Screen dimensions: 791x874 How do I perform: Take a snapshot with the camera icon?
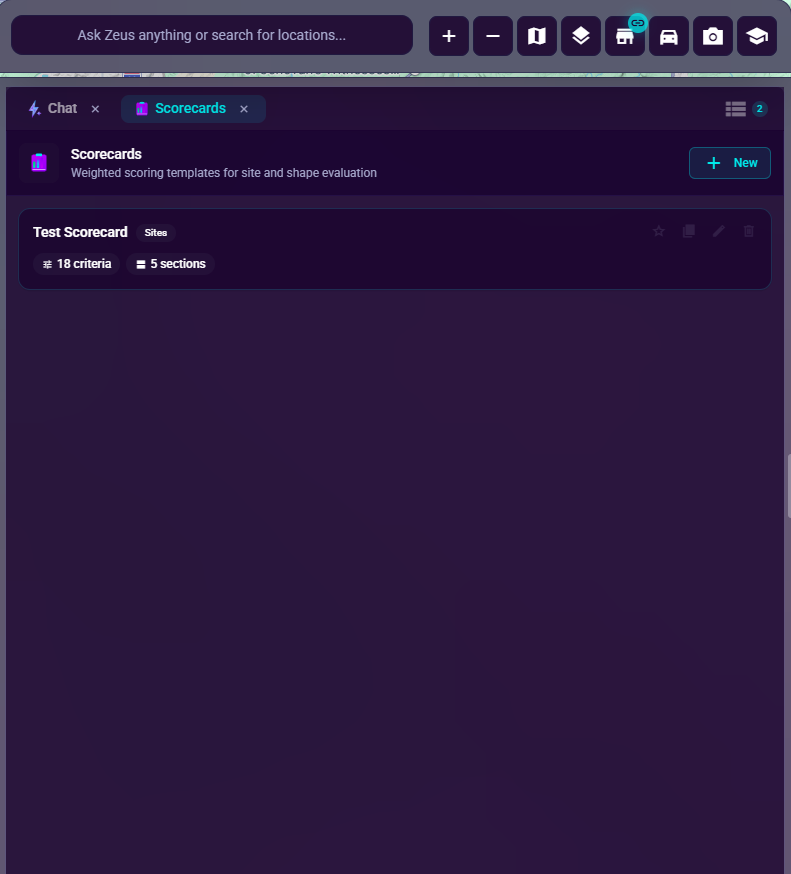tap(713, 36)
